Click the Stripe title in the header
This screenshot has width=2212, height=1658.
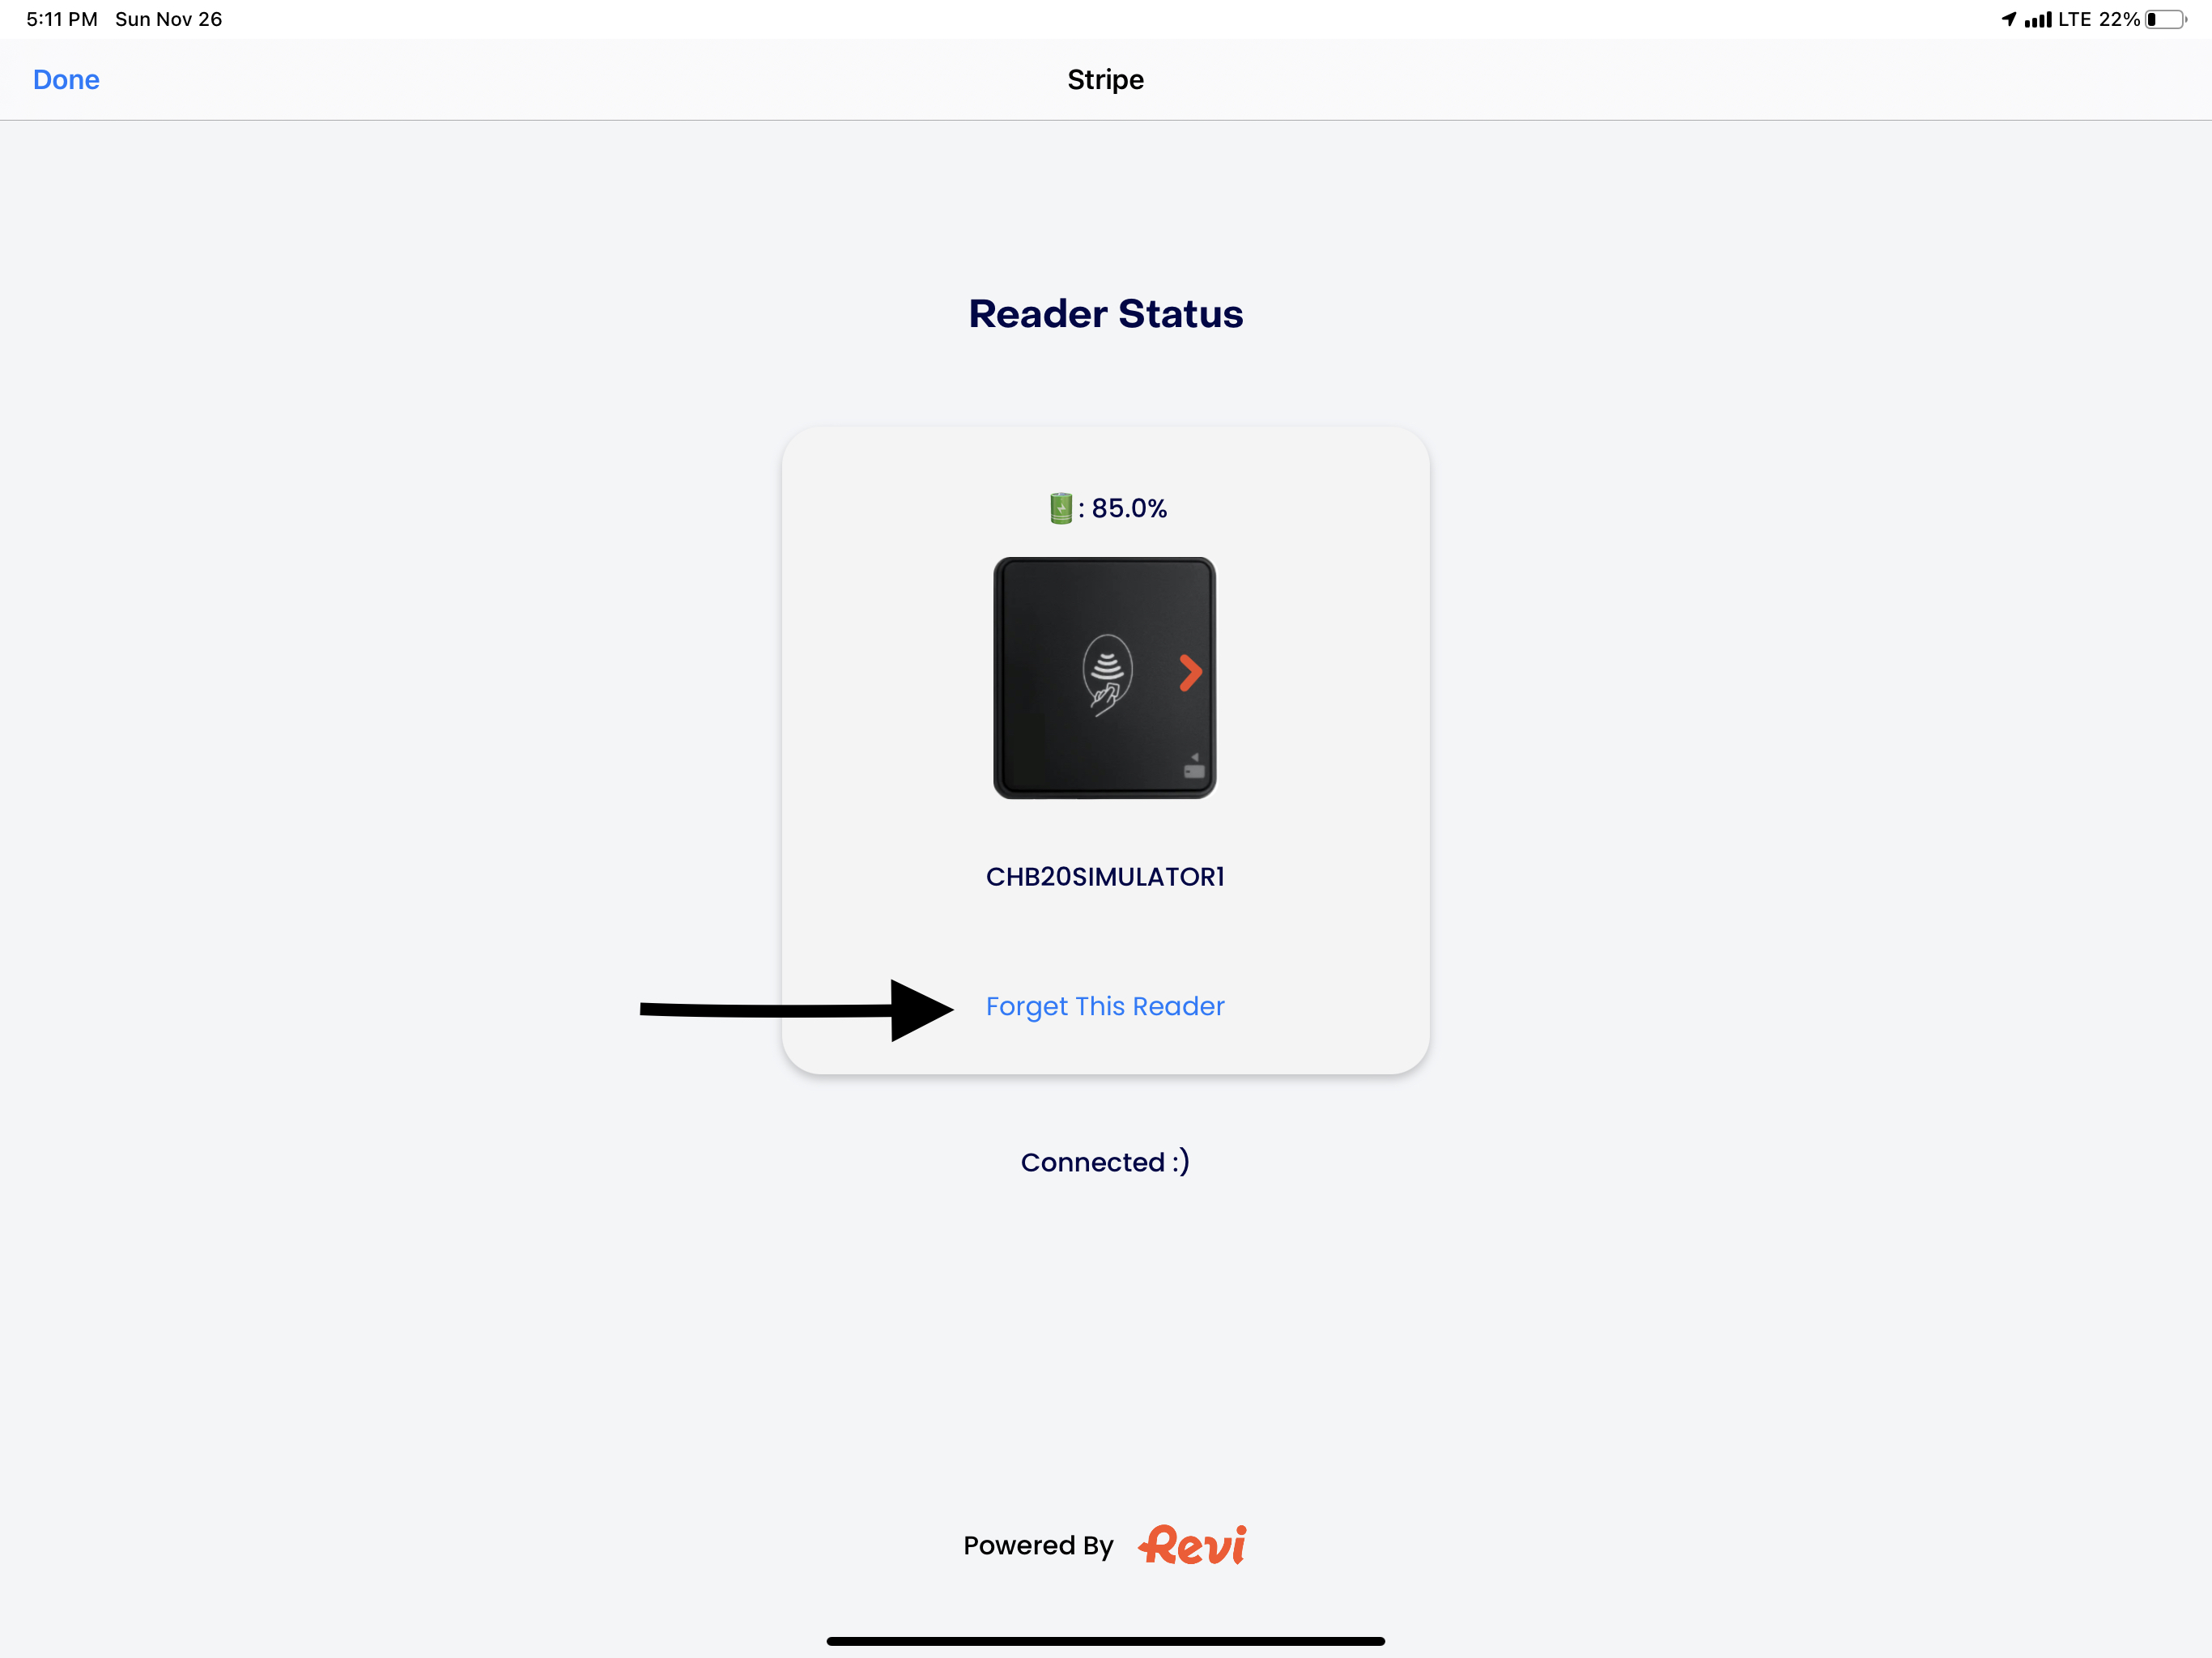[x=1105, y=79]
